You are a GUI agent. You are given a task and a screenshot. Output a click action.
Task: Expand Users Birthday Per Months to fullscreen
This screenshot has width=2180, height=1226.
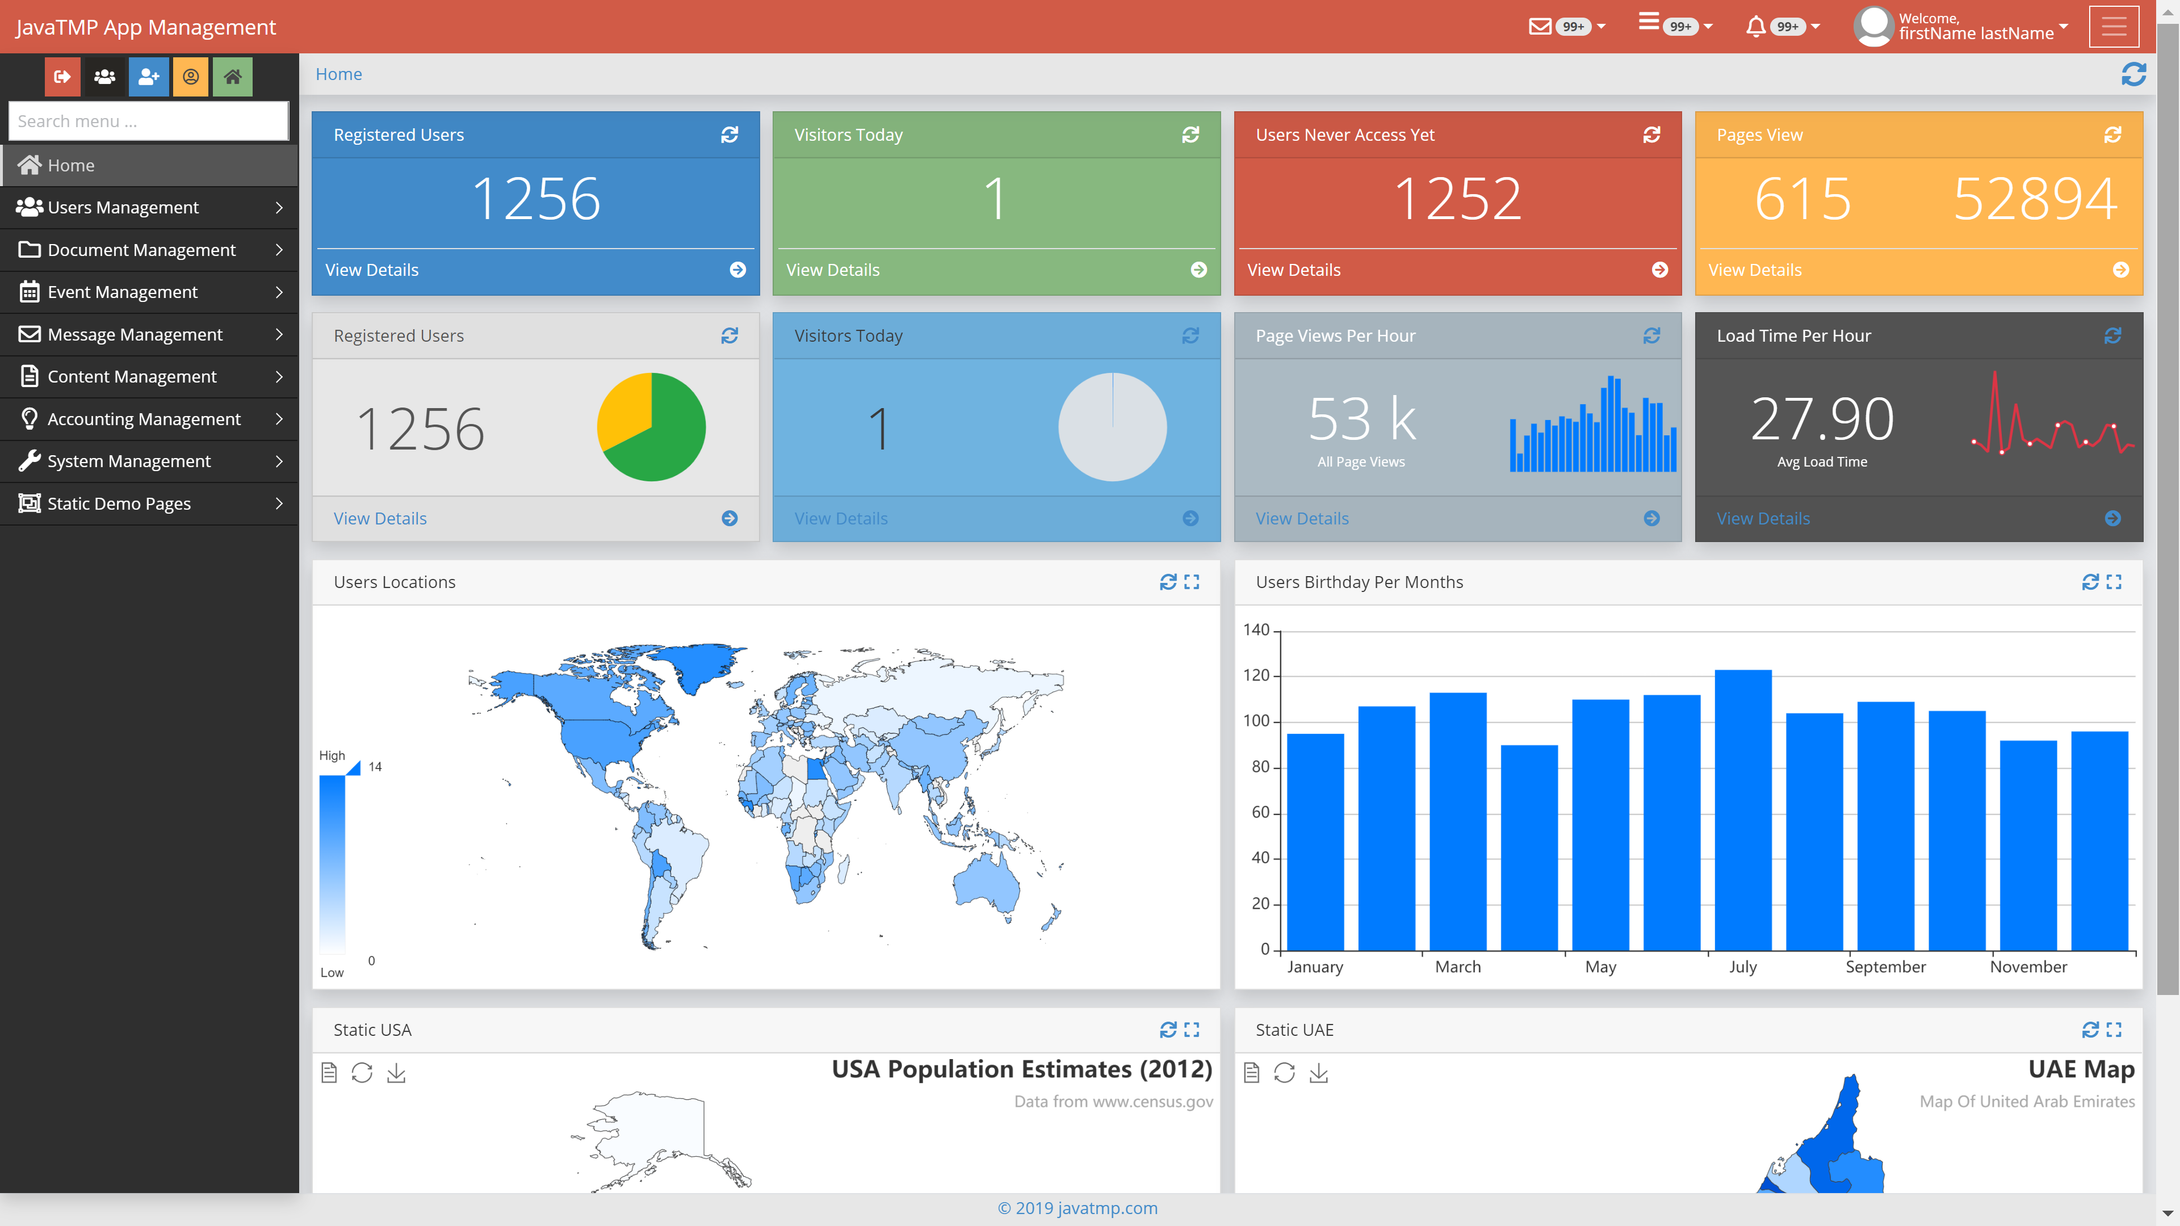click(x=2114, y=582)
